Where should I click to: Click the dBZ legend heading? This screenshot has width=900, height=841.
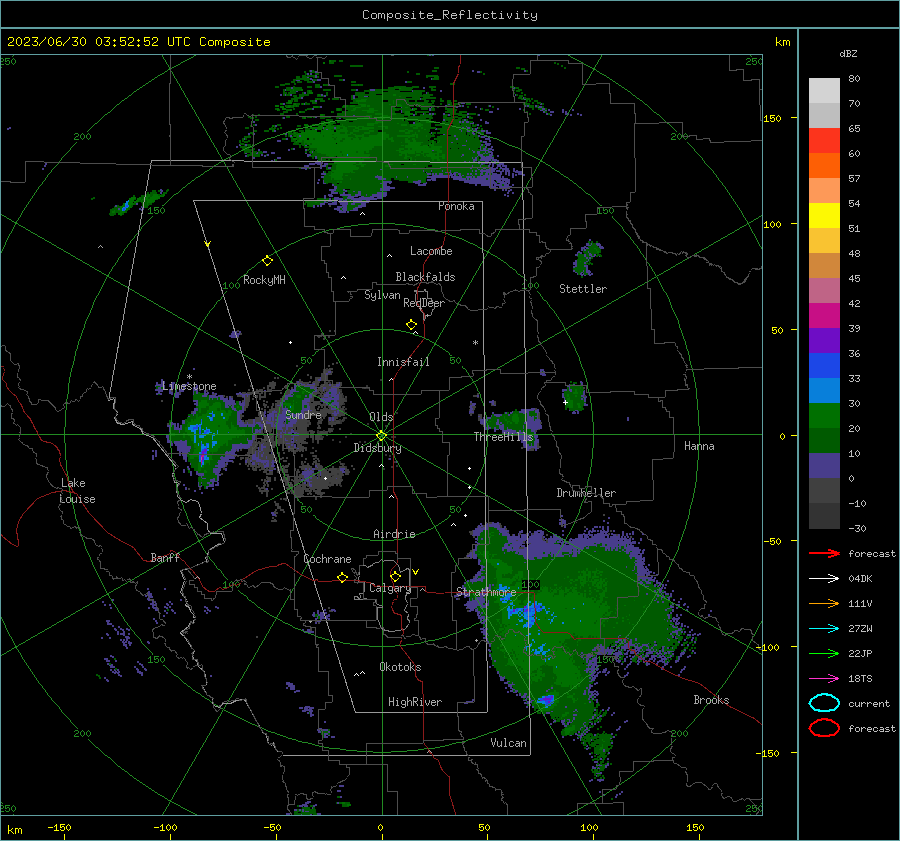click(848, 53)
